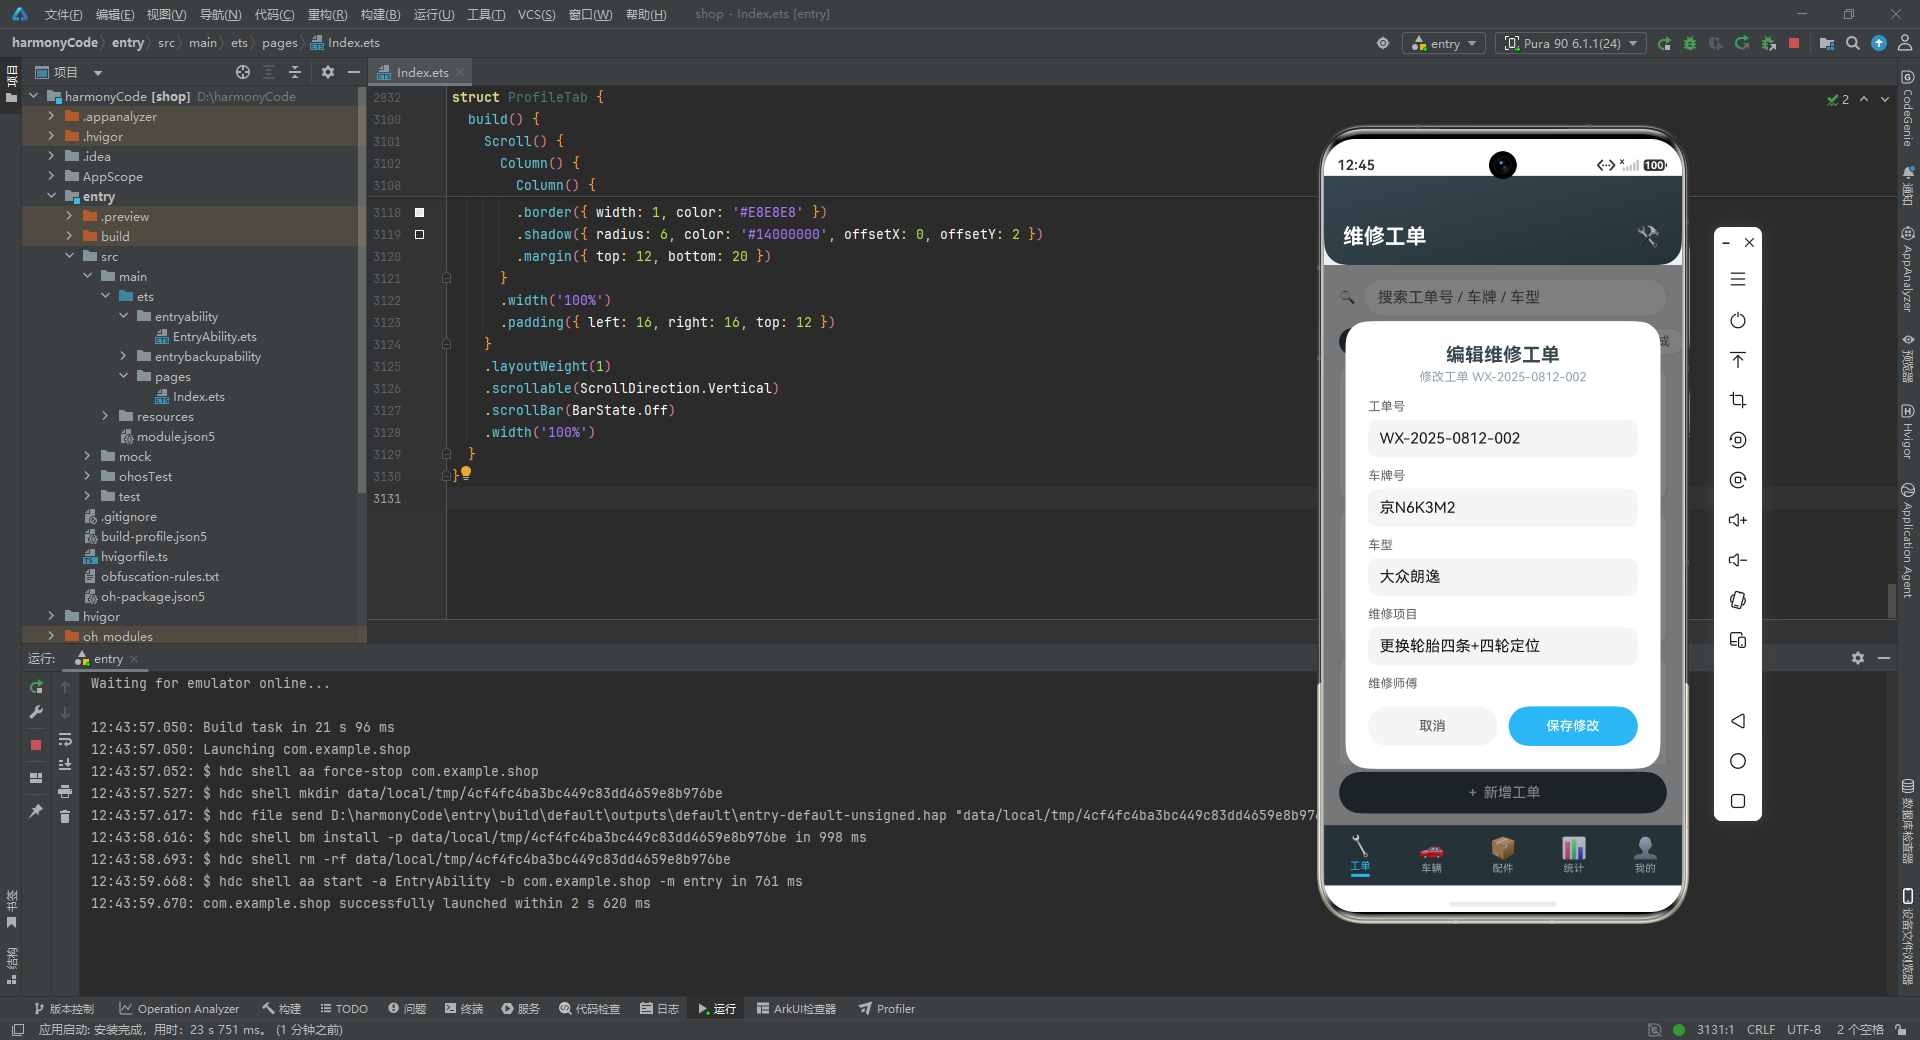
Task: Raise emulator volume with the speaker-plus icon
Action: [x=1738, y=520]
